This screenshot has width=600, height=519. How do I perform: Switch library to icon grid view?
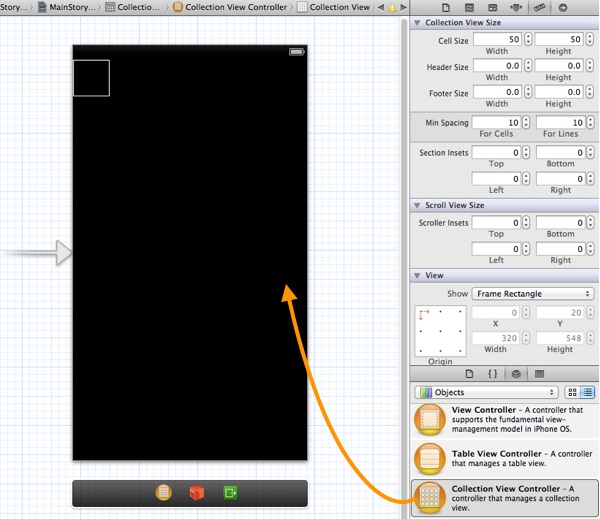[x=573, y=393]
